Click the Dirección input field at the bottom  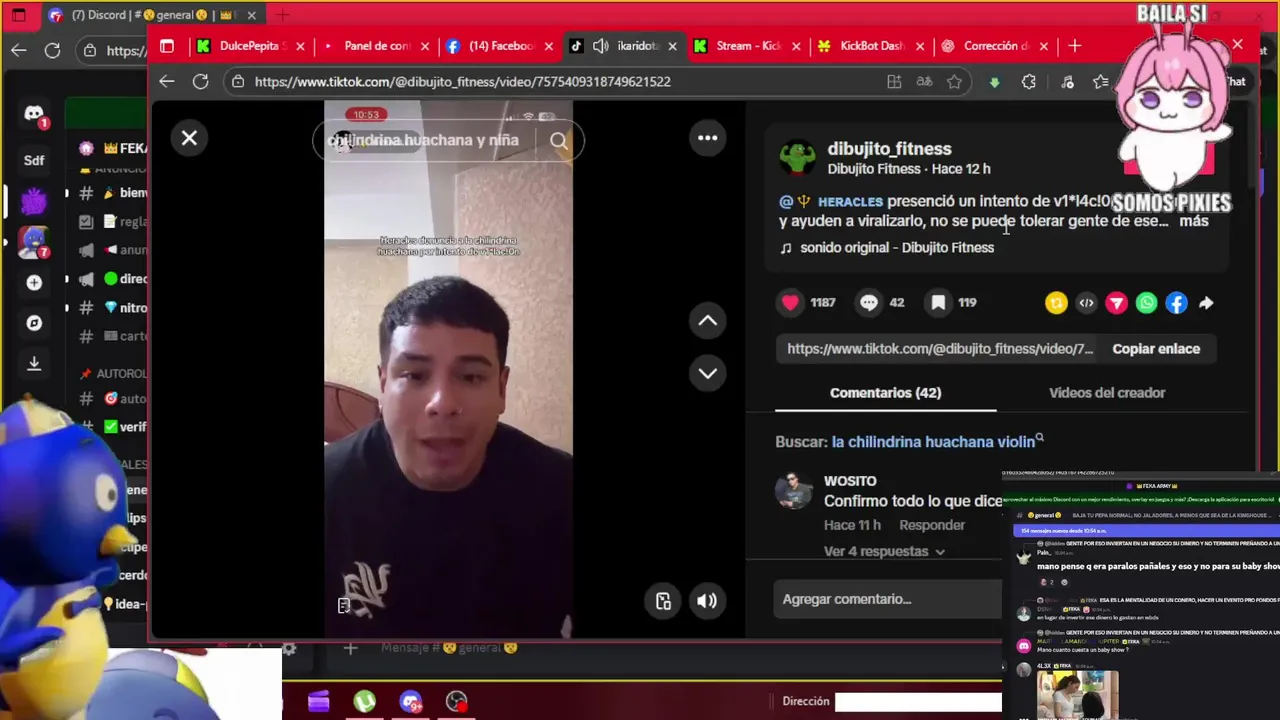(x=918, y=702)
